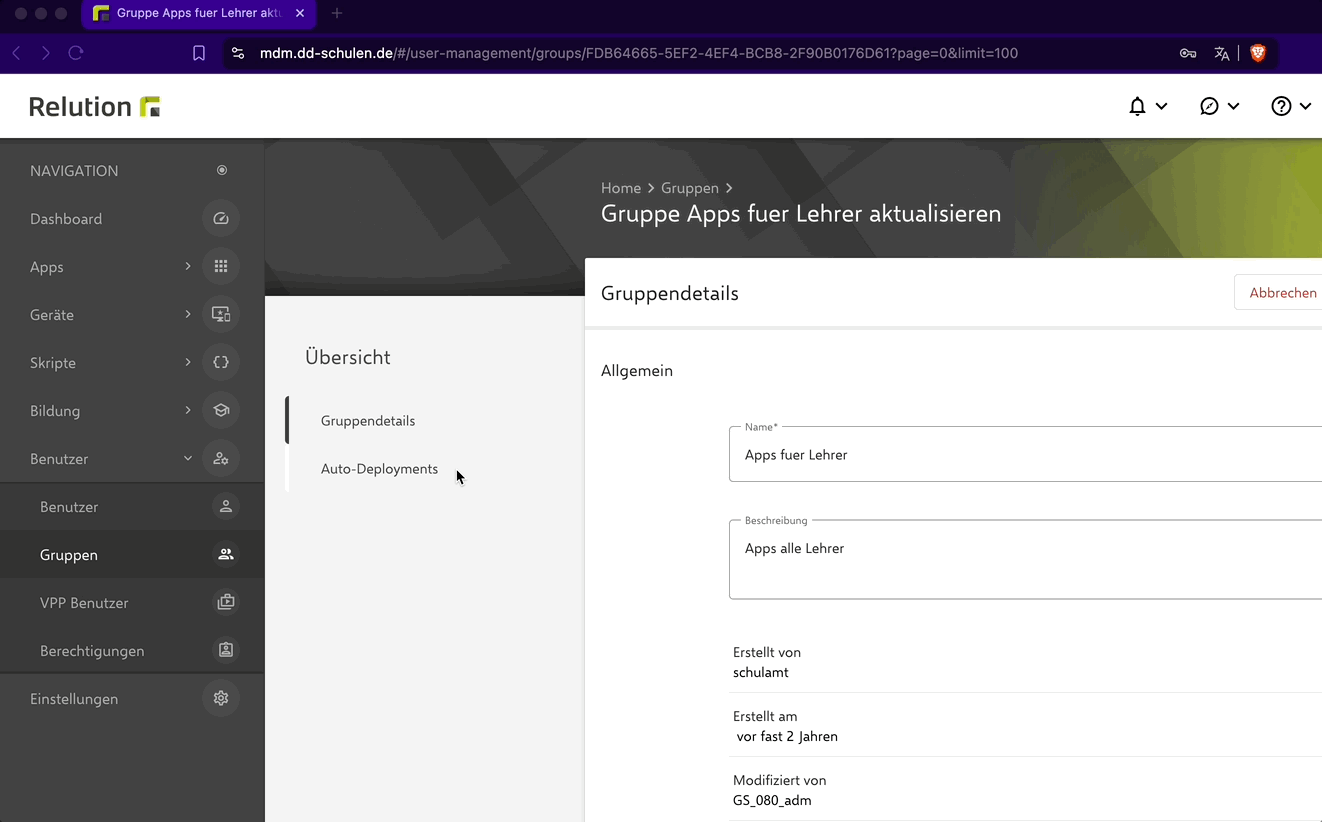The image size is (1322, 822).
Task: Click the Relution logo
Action: [95, 107]
